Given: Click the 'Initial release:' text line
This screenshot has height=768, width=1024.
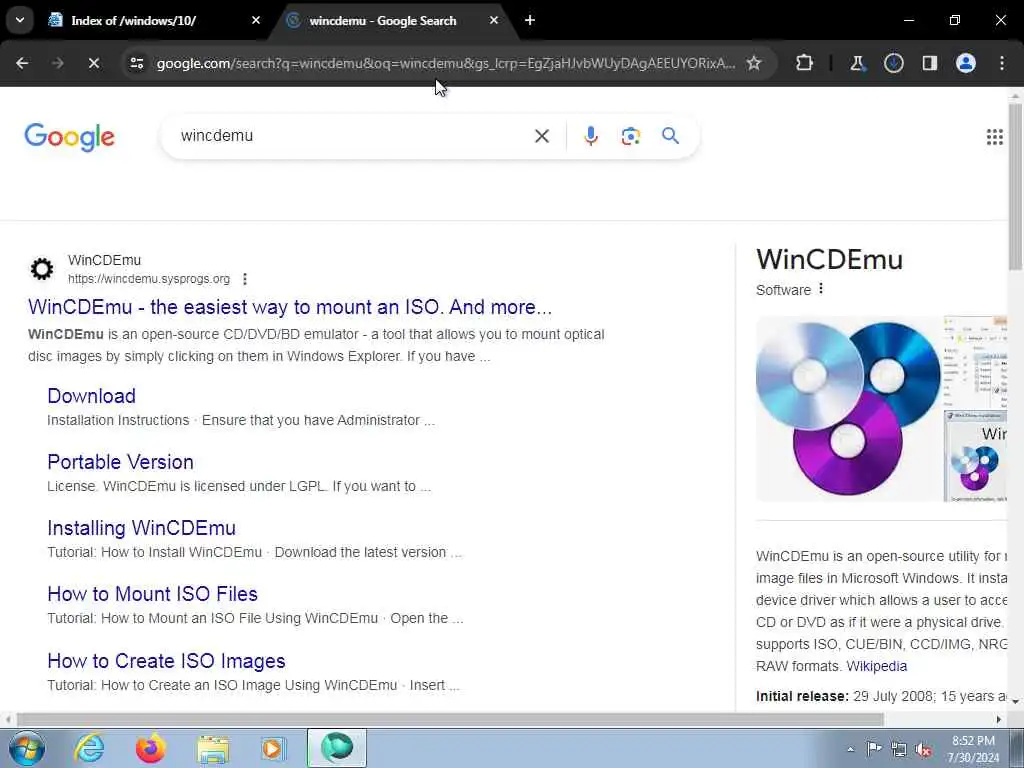Looking at the screenshot, I should (882, 696).
